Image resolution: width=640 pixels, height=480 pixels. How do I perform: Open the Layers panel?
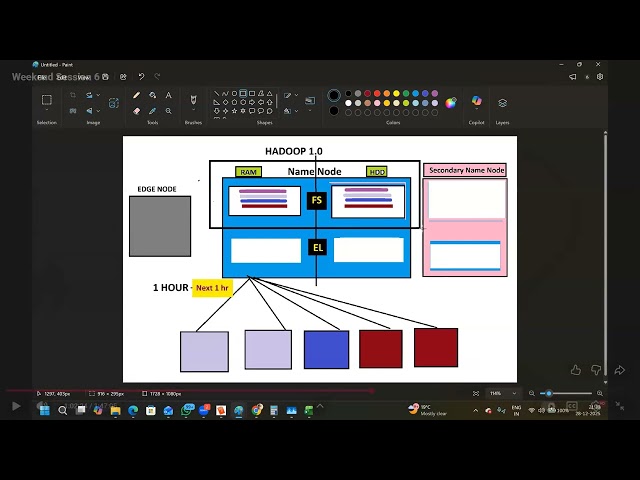(x=502, y=102)
